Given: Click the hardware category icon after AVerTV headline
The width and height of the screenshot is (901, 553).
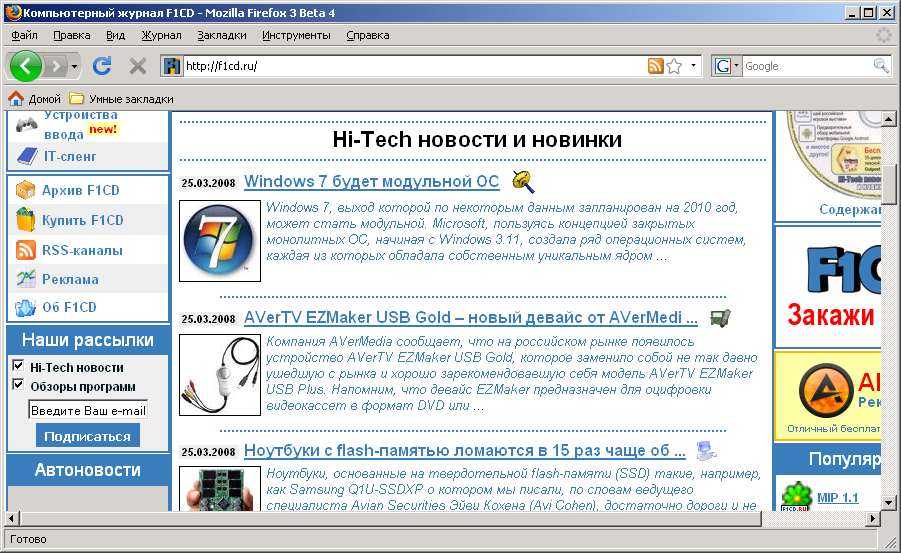Looking at the screenshot, I should 720,317.
